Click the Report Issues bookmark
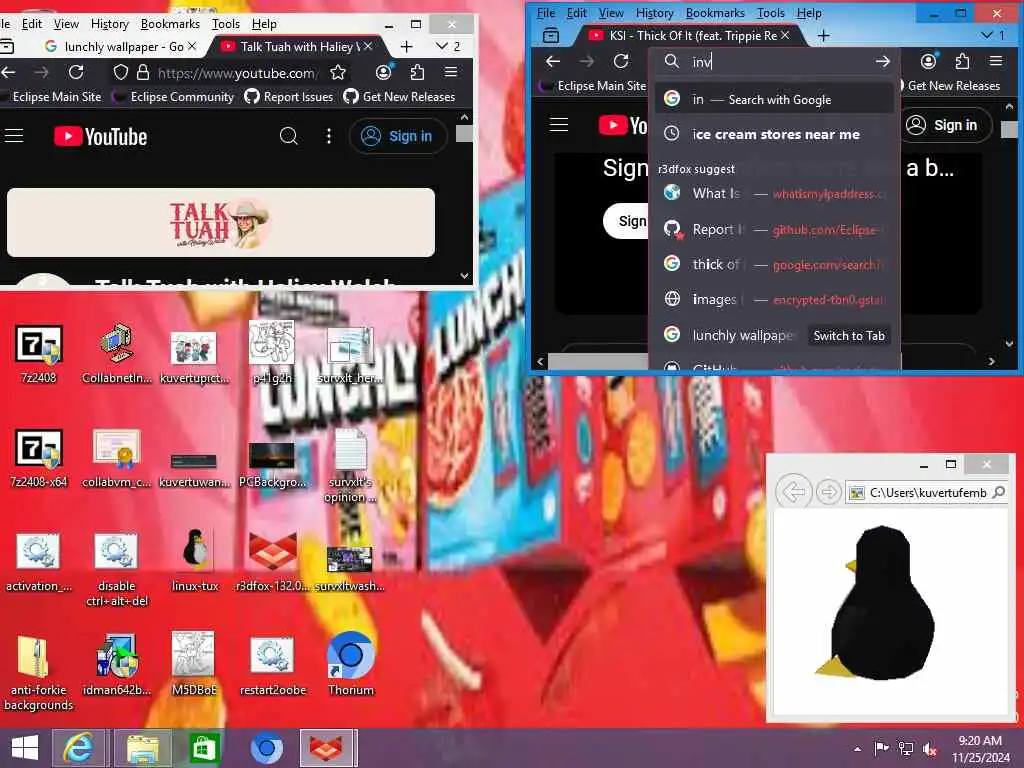1024x768 pixels. pos(289,97)
